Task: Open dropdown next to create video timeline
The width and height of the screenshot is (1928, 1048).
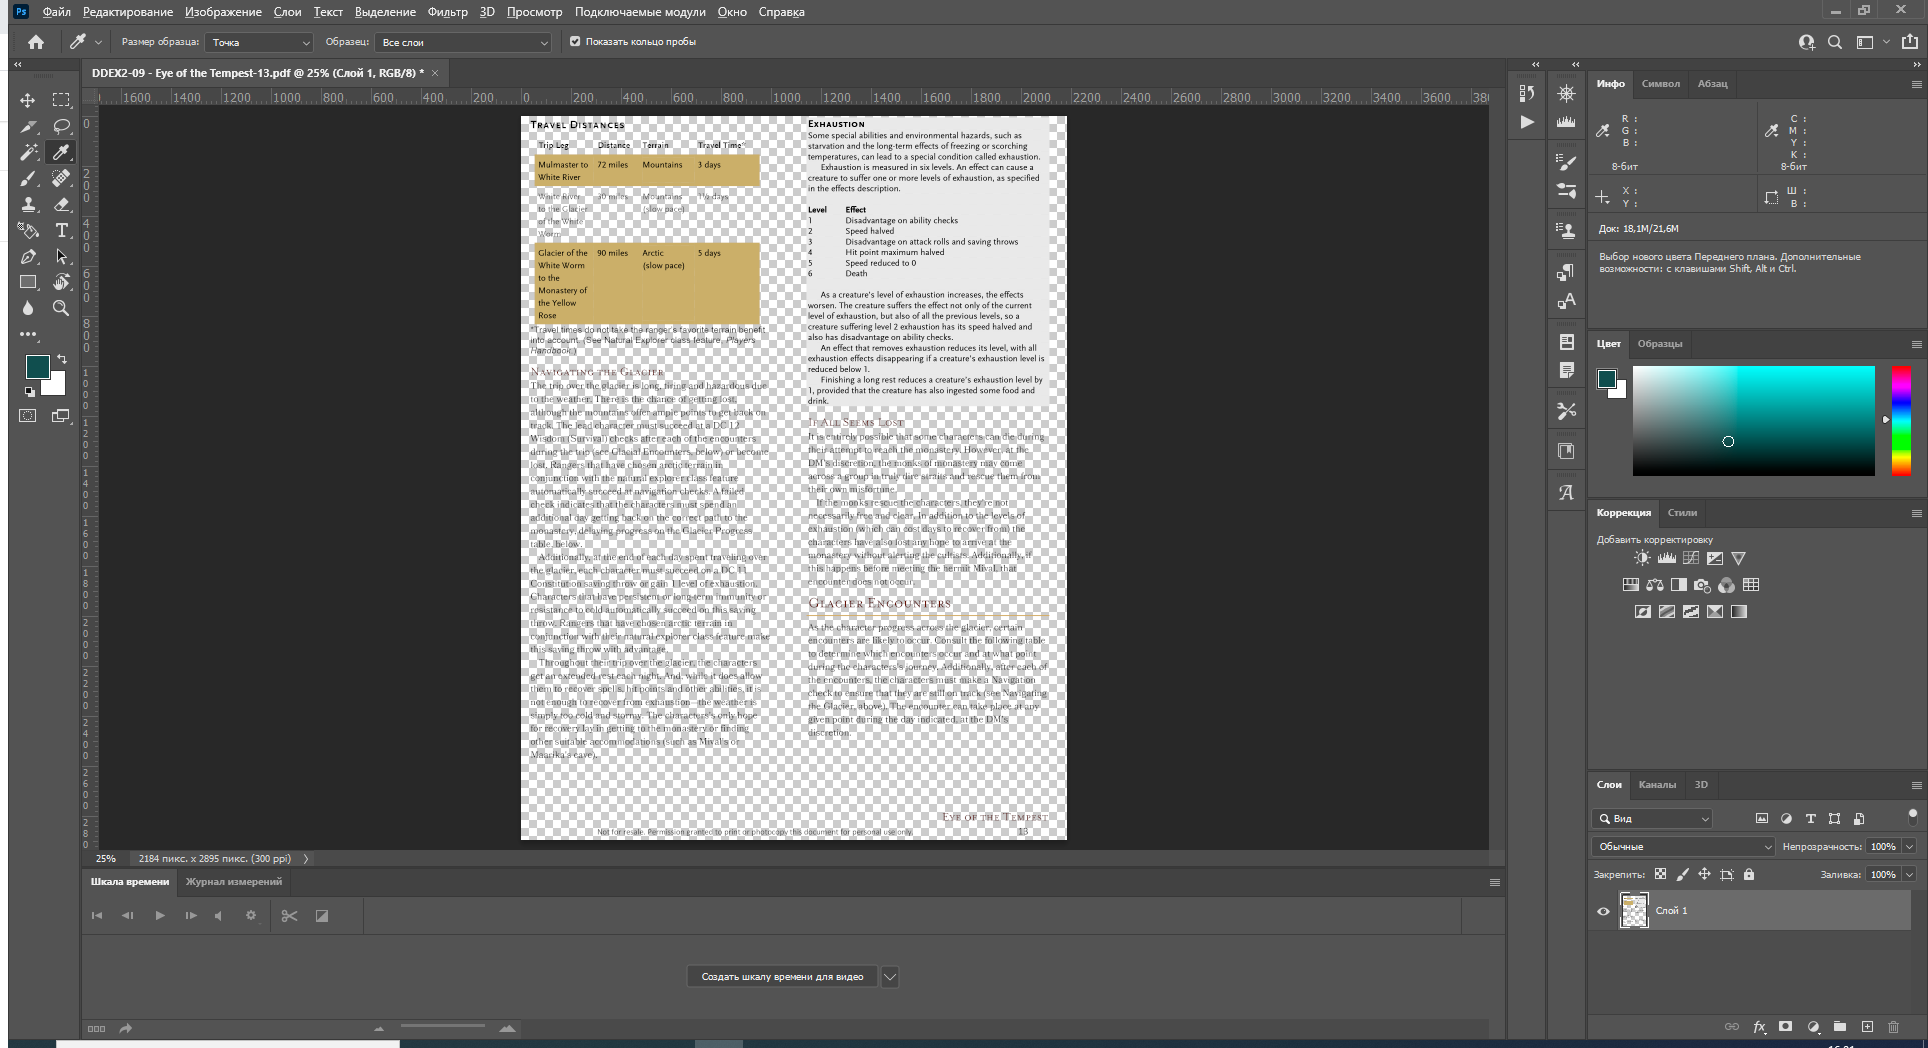Action: pos(889,977)
